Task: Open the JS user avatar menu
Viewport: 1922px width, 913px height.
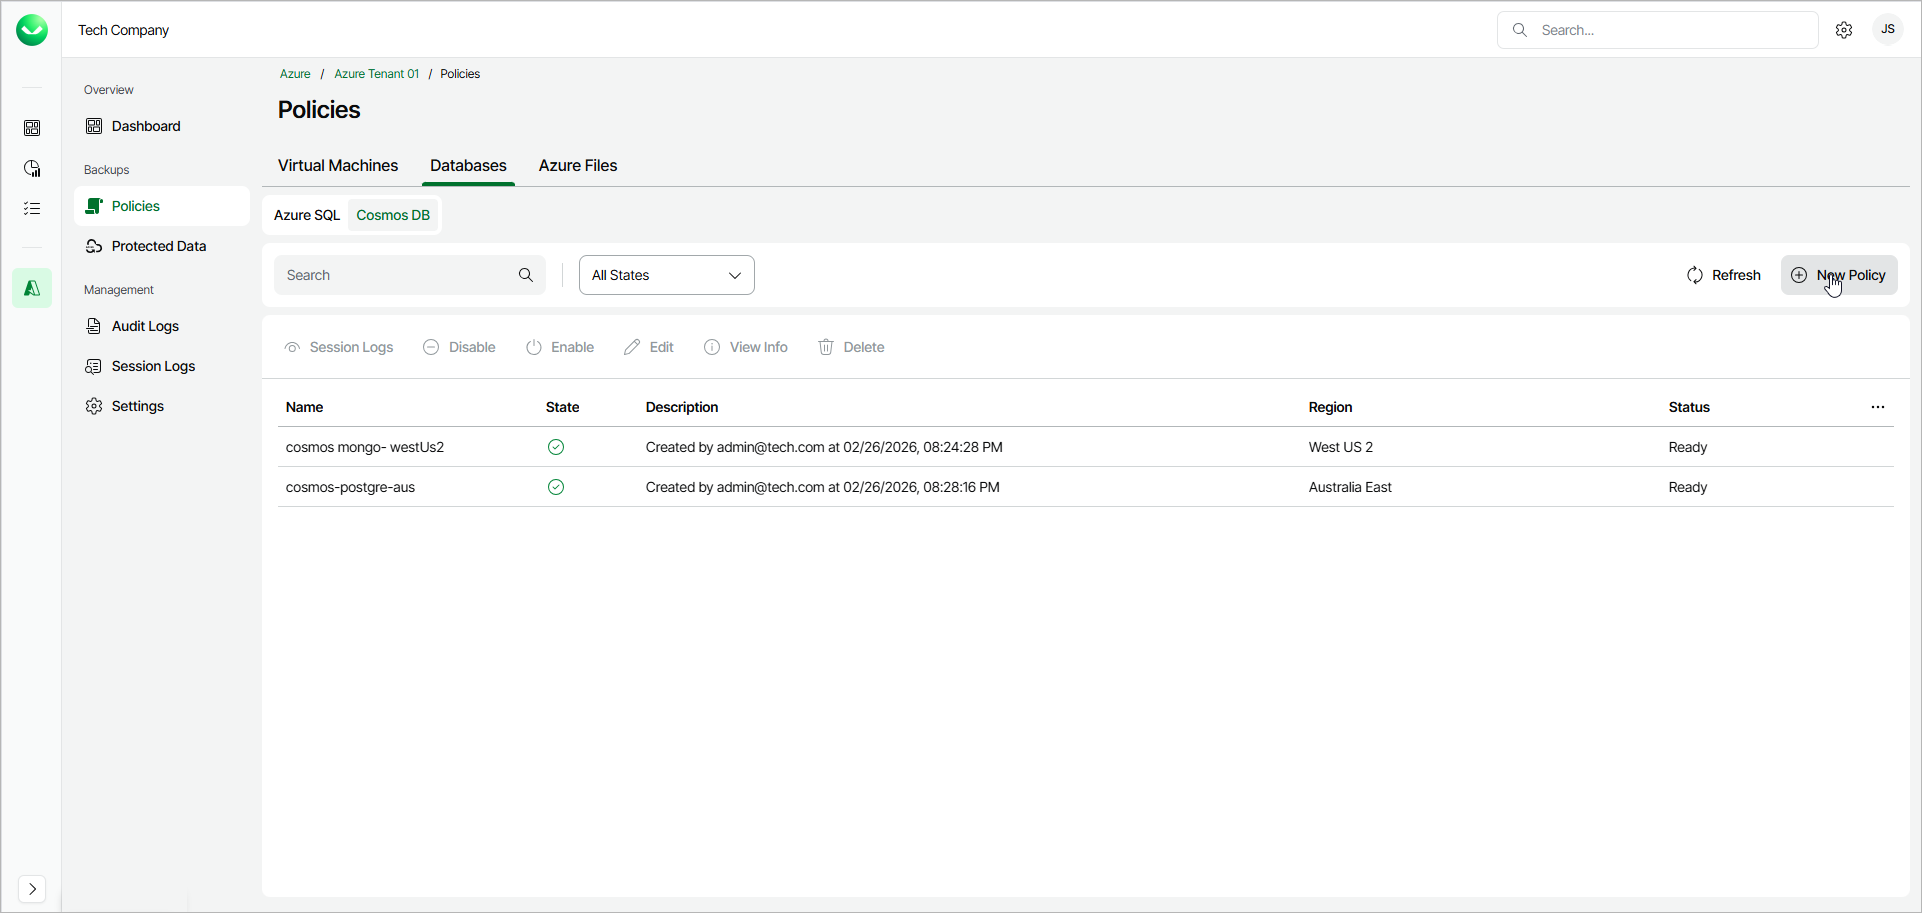Action: pyautogui.click(x=1888, y=30)
